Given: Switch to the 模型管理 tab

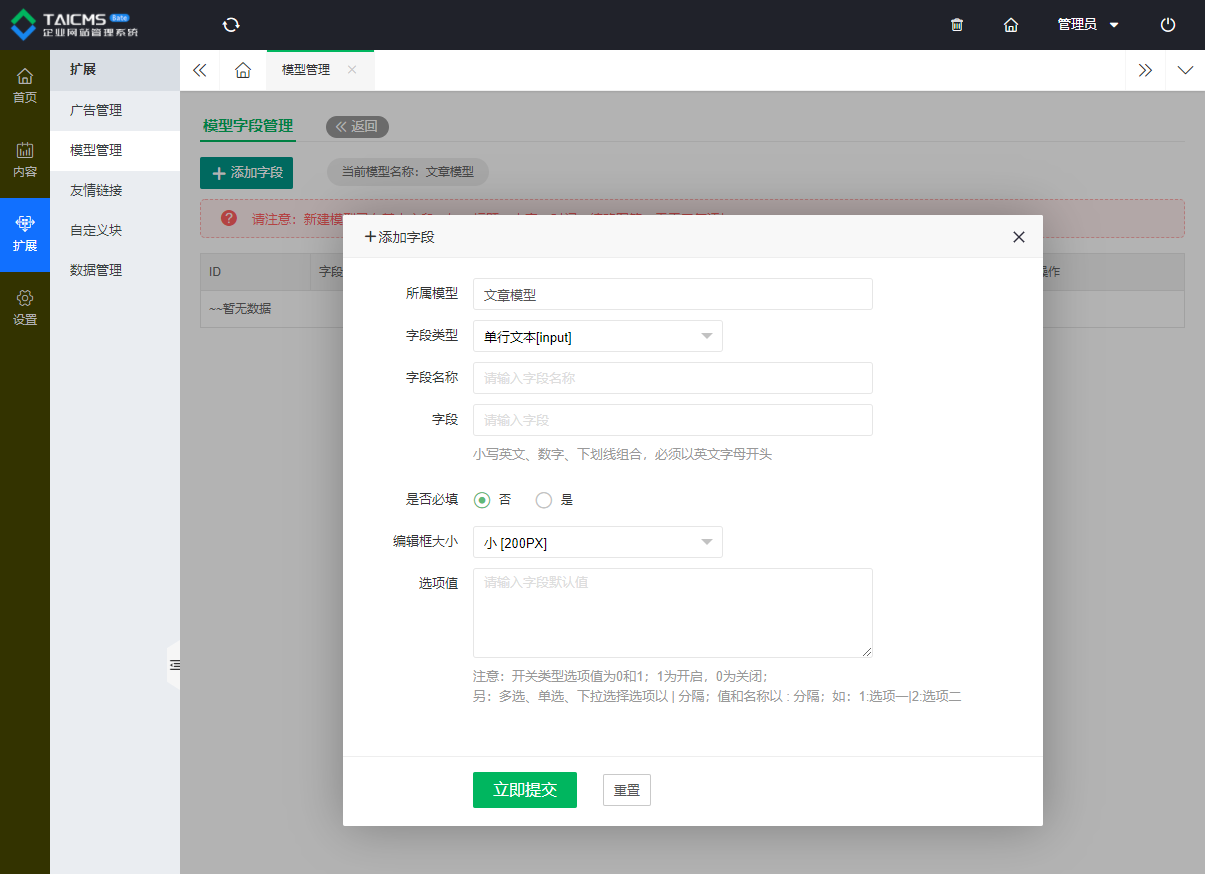Looking at the screenshot, I should point(306,70).
